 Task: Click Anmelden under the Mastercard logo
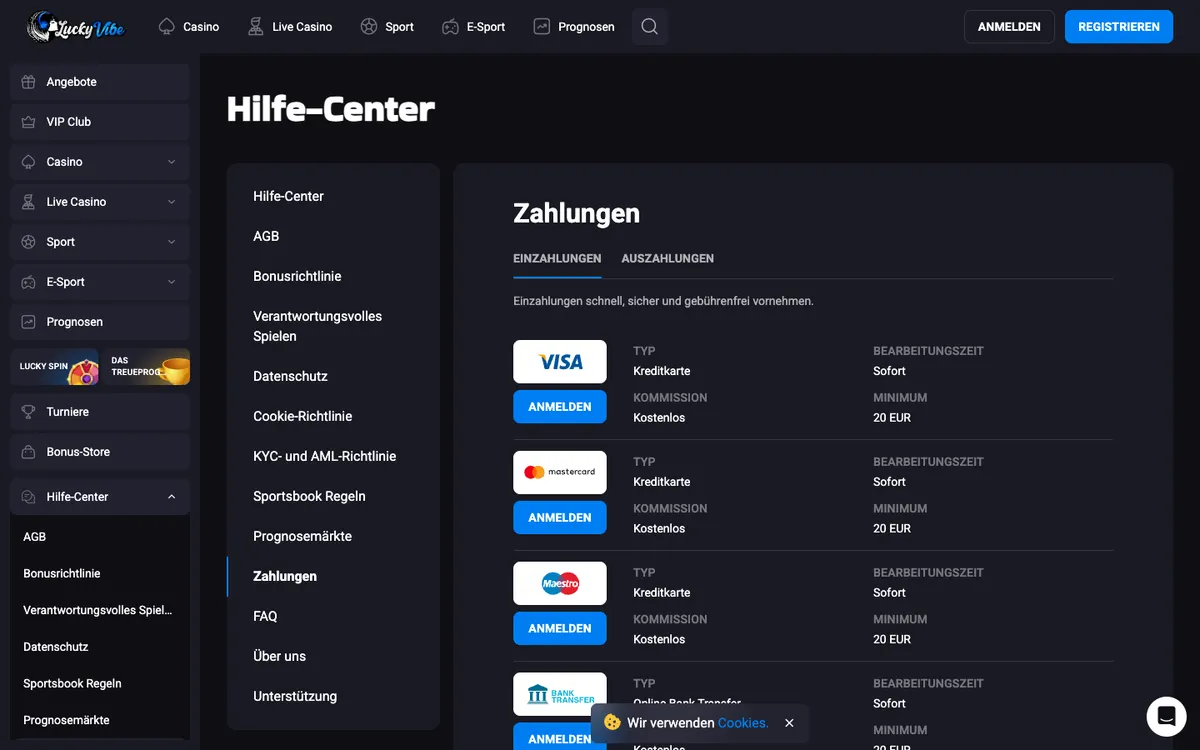(x=560, y=518)
